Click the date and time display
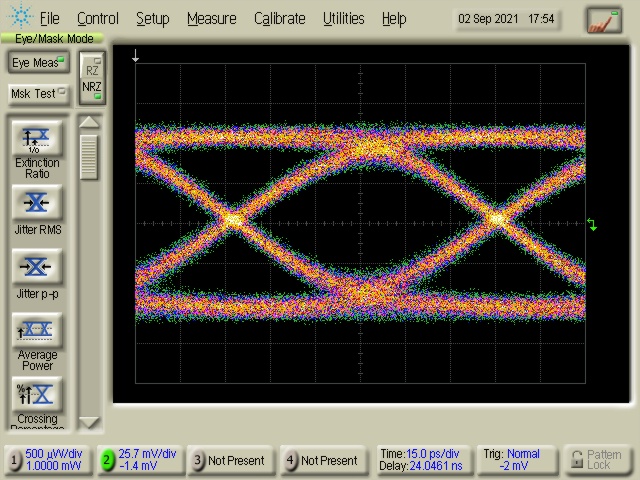This screenshot has width=640, height=480. pos(508,19)
